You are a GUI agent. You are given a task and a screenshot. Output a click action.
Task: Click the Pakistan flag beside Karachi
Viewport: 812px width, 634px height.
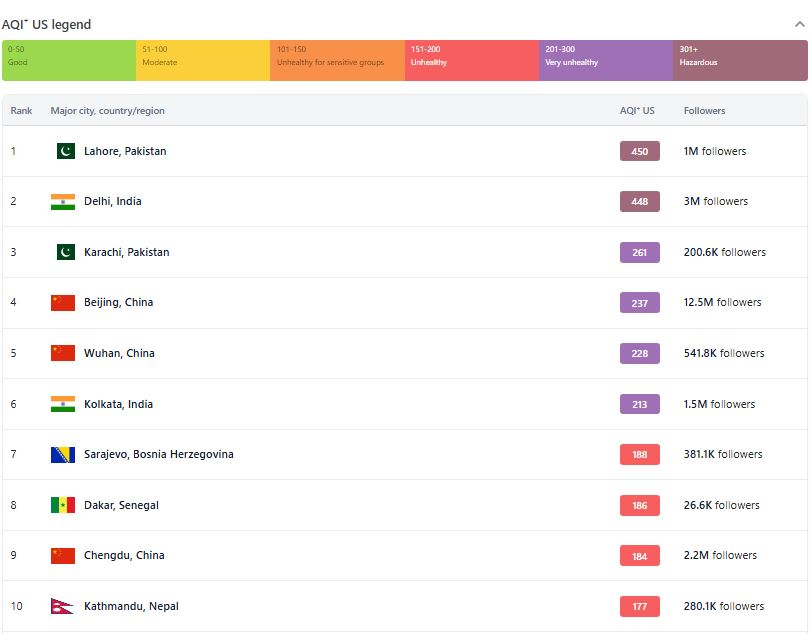65,252
